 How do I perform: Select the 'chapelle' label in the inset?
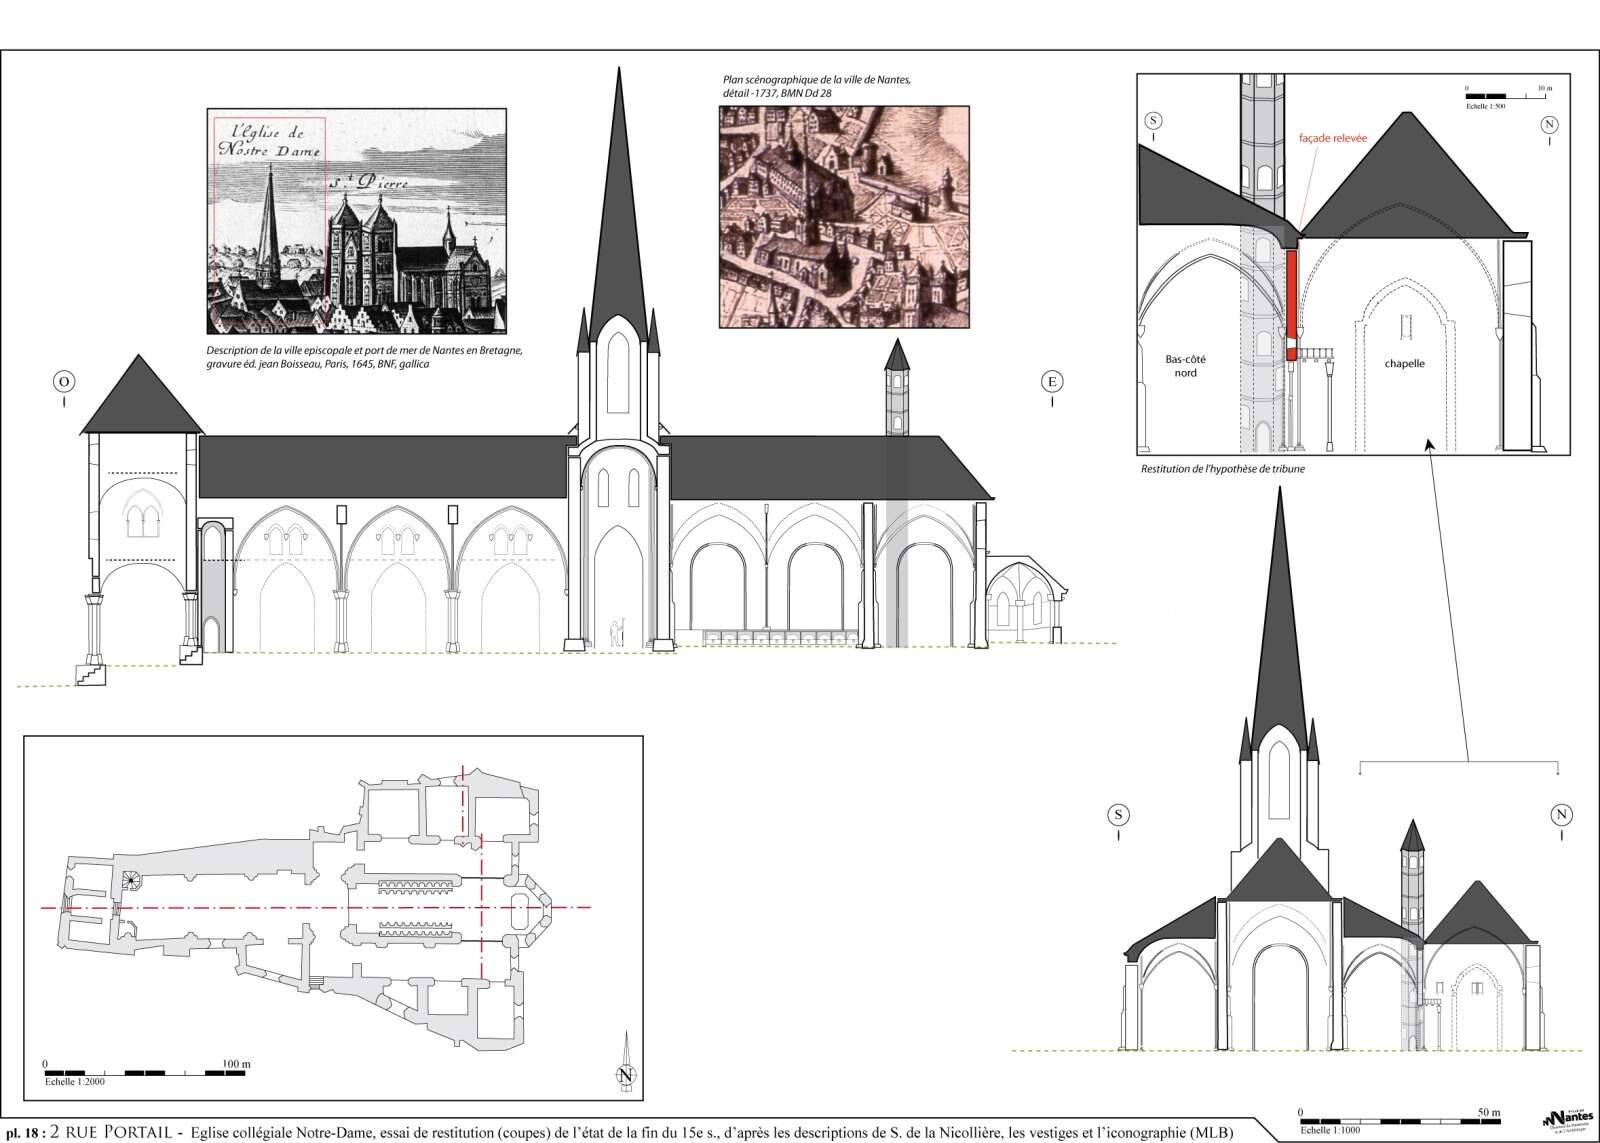[1404, 364]
